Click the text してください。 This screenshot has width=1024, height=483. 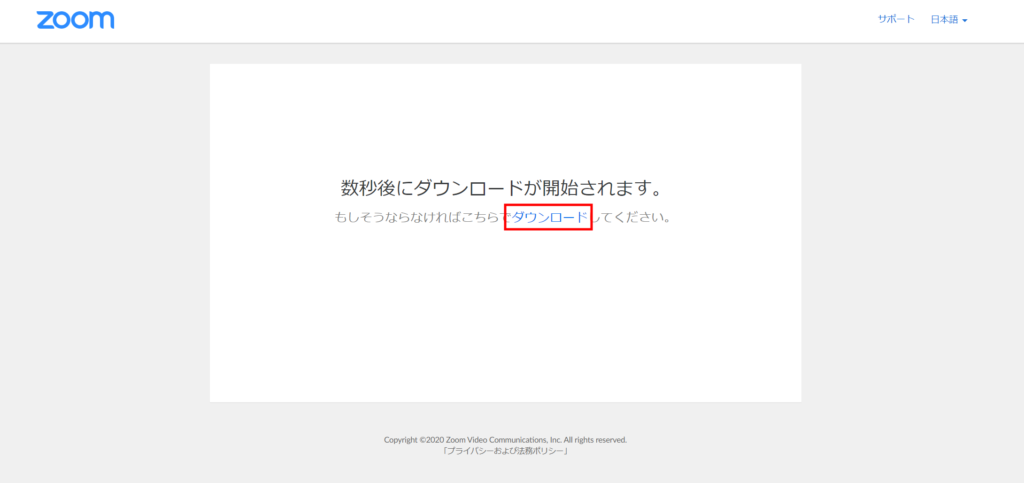point(632,217)
